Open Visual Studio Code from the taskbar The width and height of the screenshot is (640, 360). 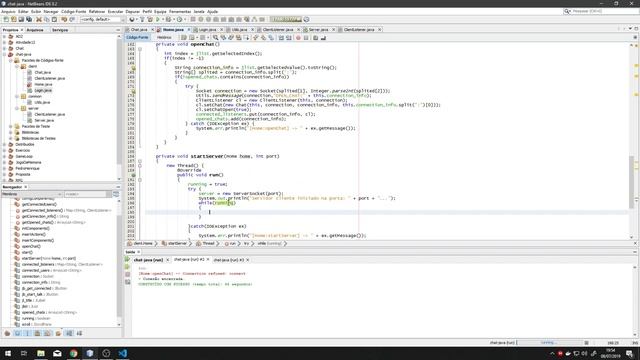122,353
